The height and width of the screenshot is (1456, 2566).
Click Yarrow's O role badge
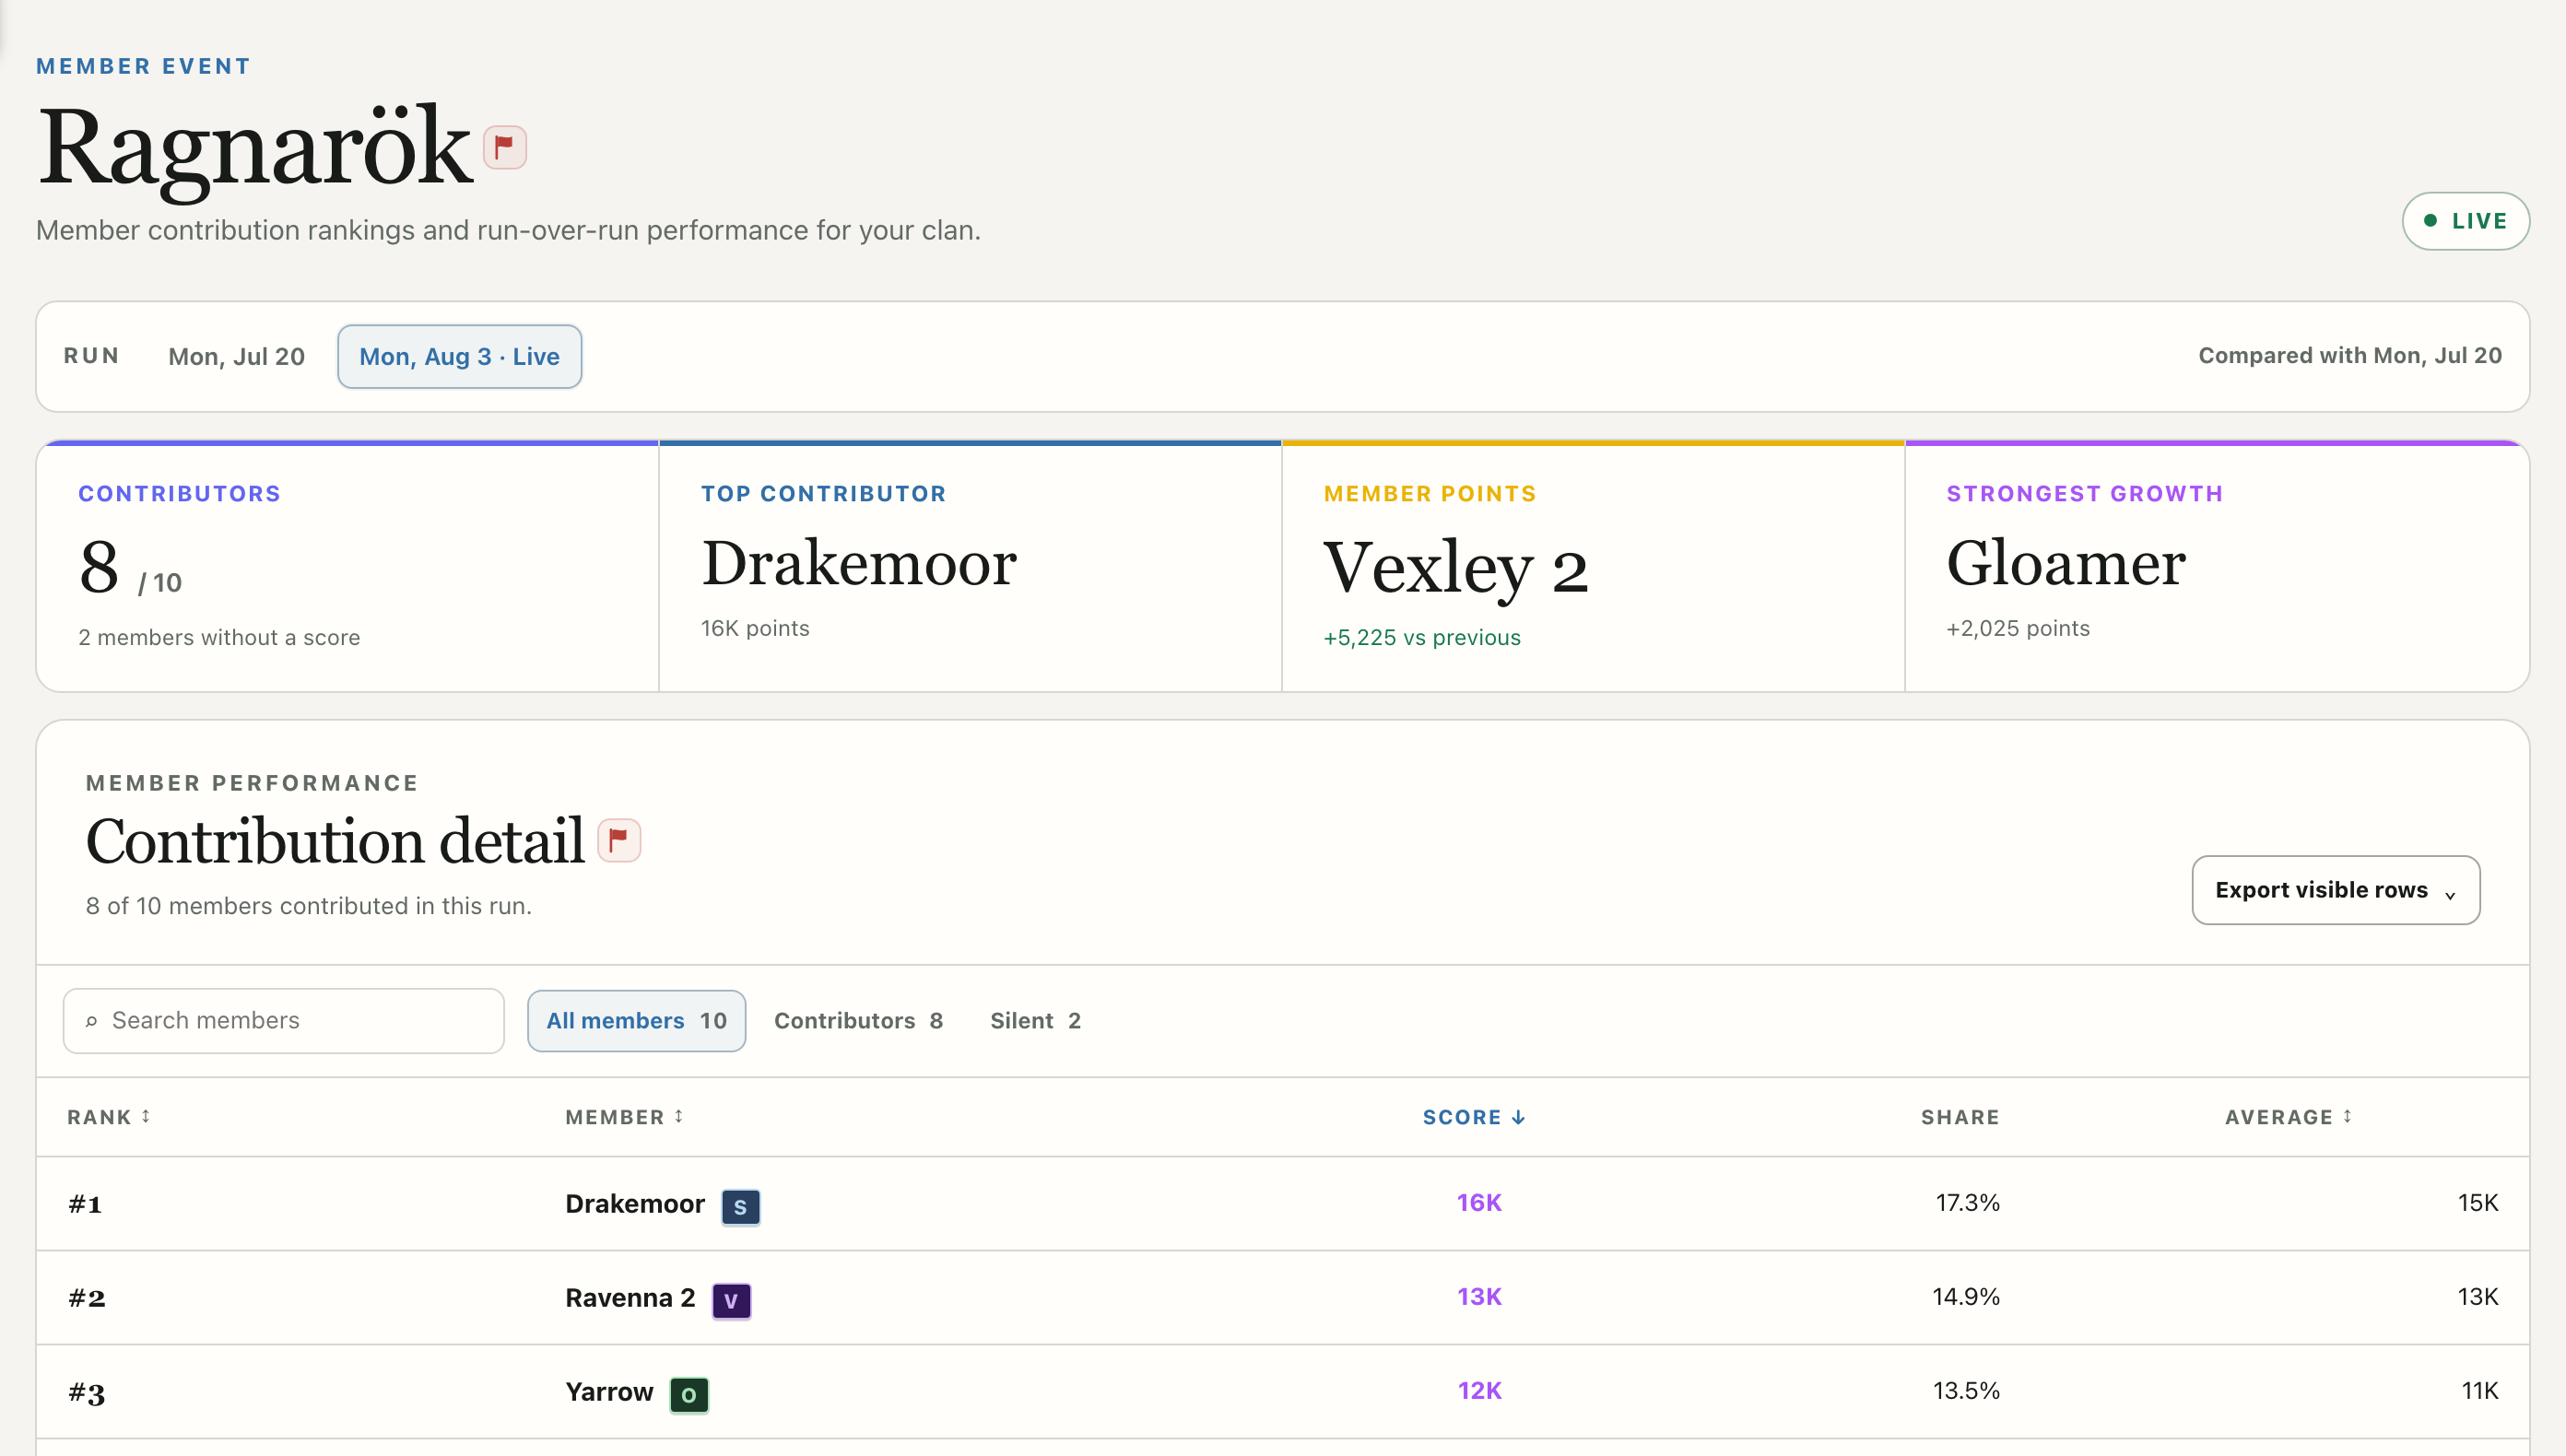(689, 1395)
